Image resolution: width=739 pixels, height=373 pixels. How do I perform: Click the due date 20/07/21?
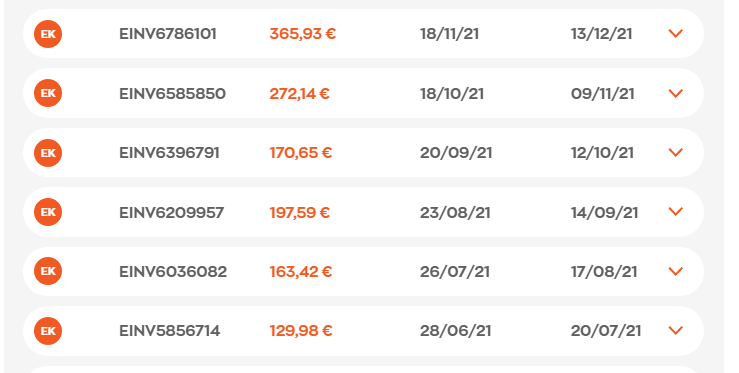click(606, 331)
